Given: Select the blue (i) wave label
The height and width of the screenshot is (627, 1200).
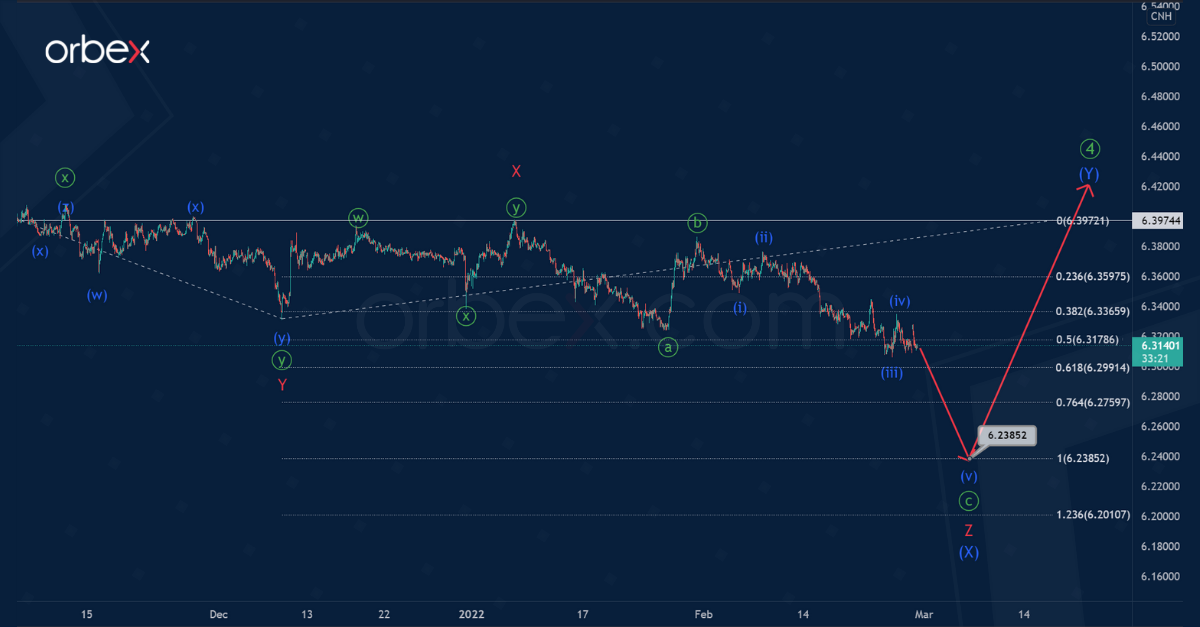Looking at the screenshot, I should point(739,307).
